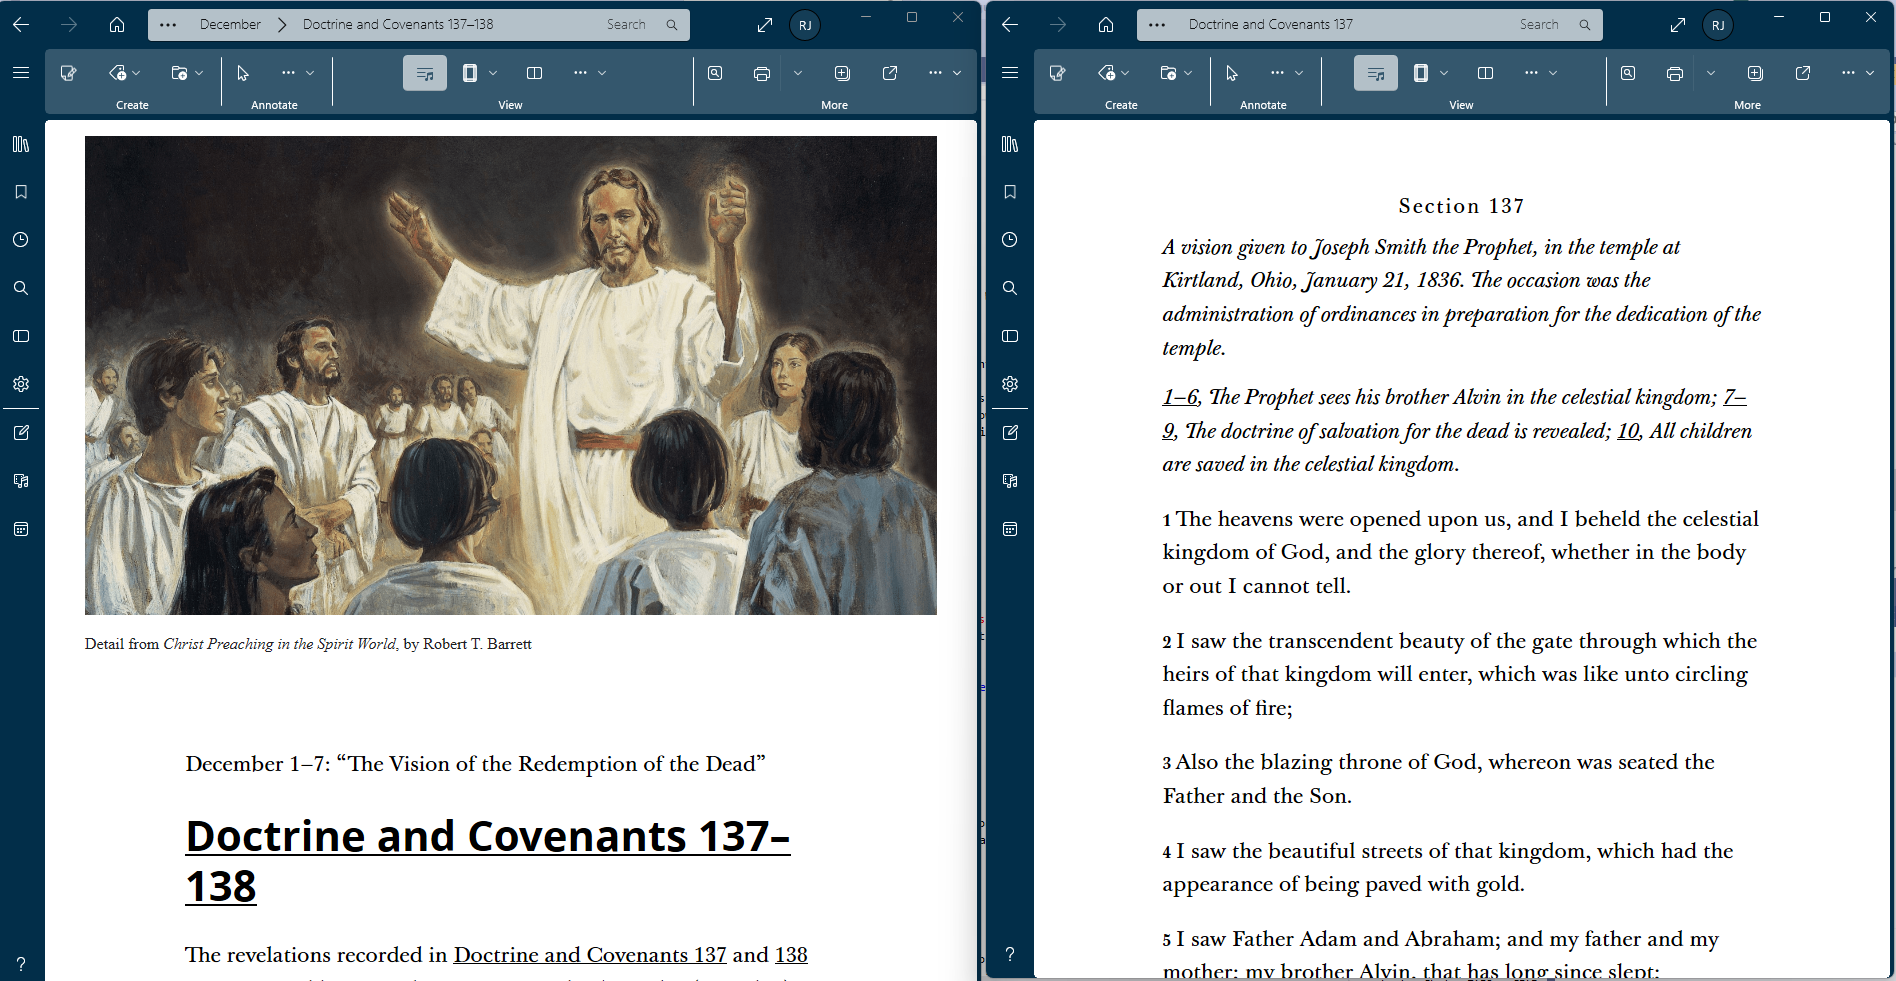This screenshot has height=981, width=1896.
Task: Click Christ Preaching painting image
Action: click(x=511, y=375)
